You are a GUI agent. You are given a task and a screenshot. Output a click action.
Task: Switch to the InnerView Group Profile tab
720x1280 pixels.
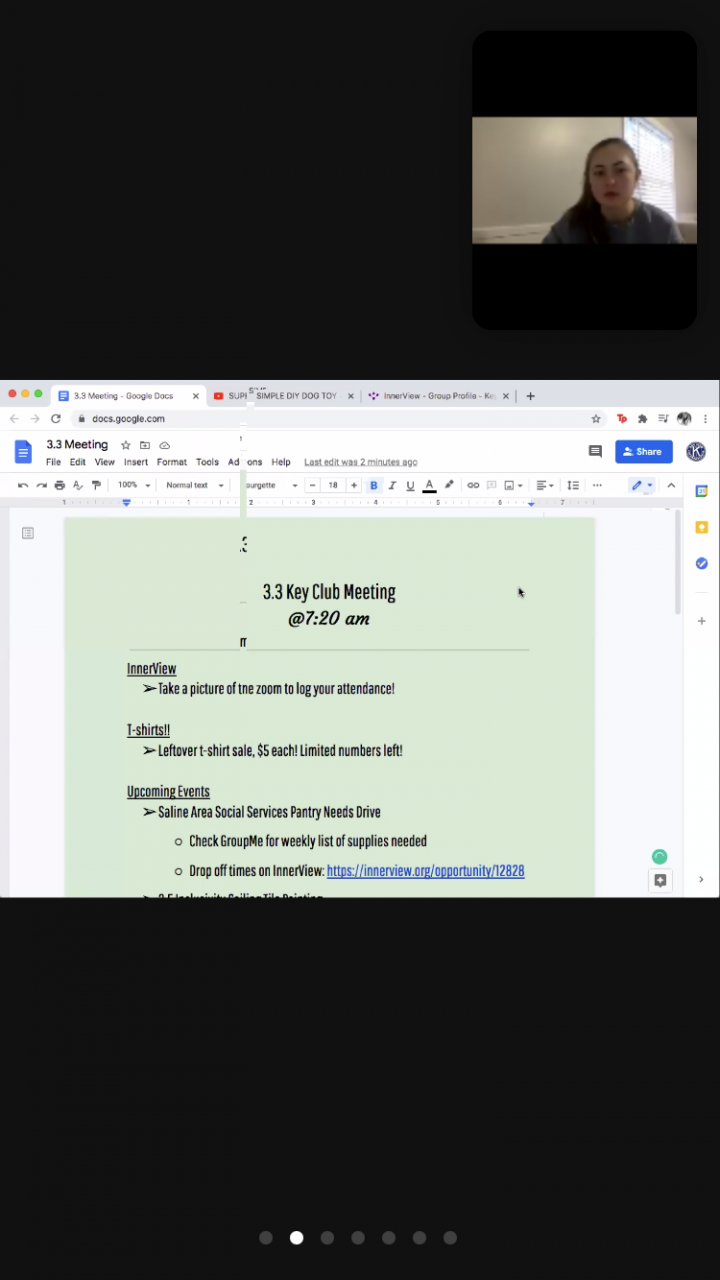tap(439, 396)
